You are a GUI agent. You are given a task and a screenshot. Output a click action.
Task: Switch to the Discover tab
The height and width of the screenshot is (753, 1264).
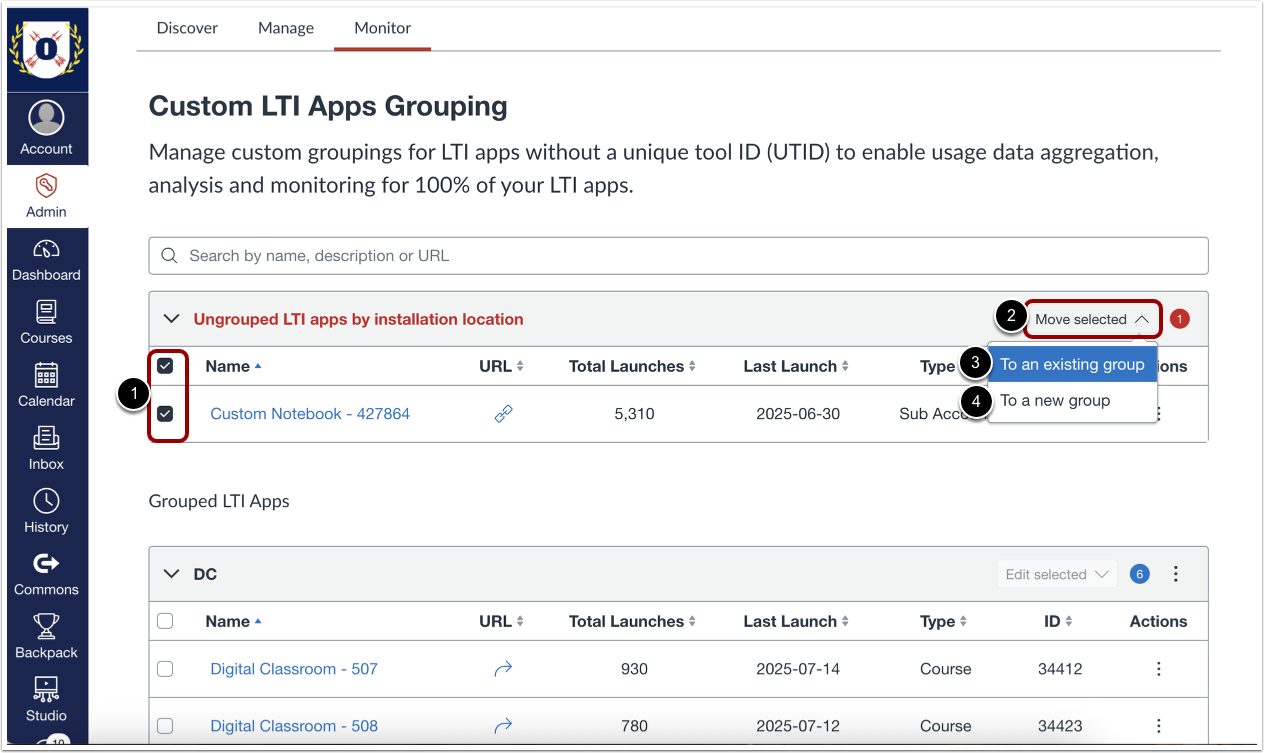click(187, 28)
